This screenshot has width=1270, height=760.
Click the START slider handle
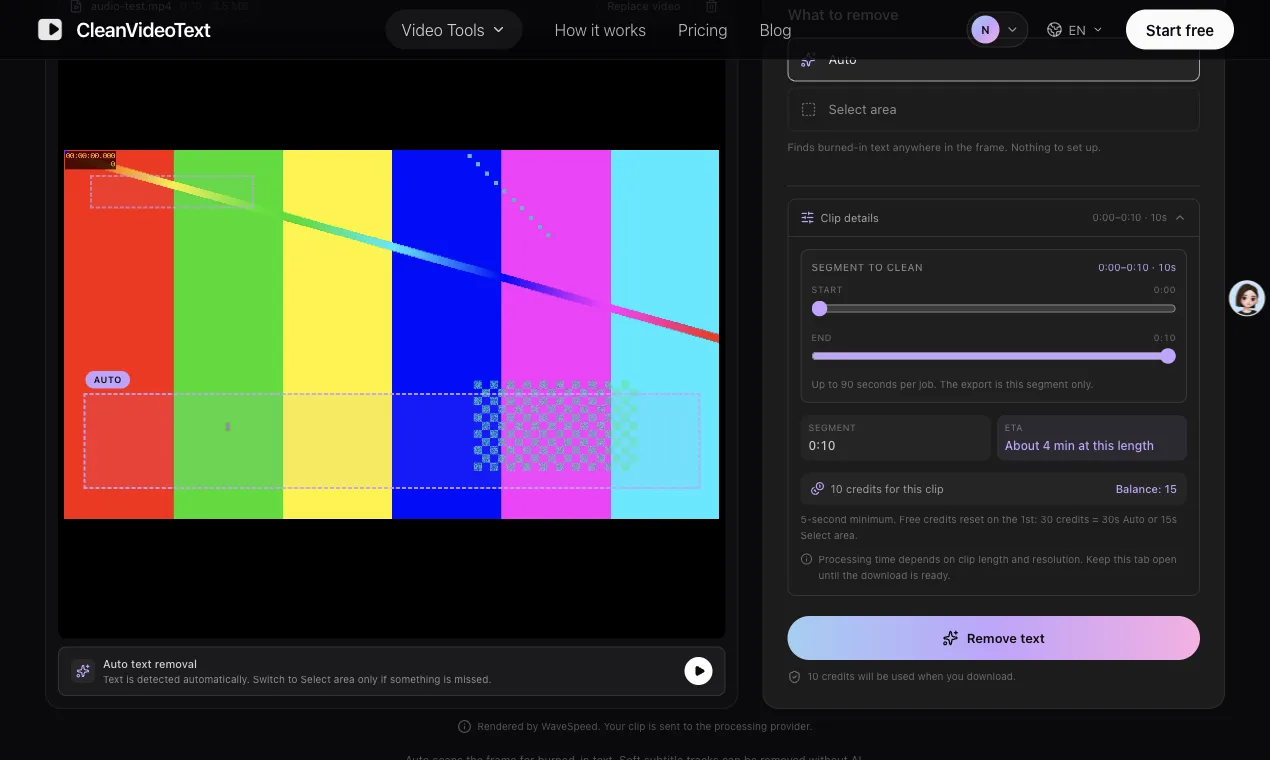click(819, 309)
